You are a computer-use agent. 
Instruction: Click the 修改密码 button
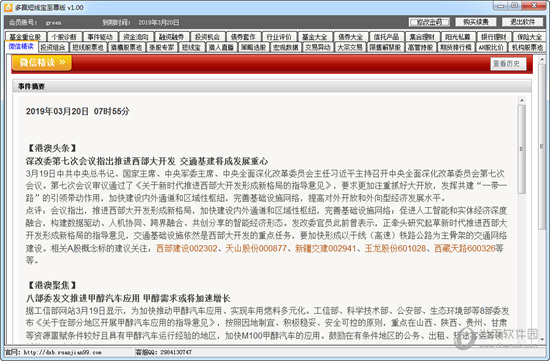click(x=429, y=22)
